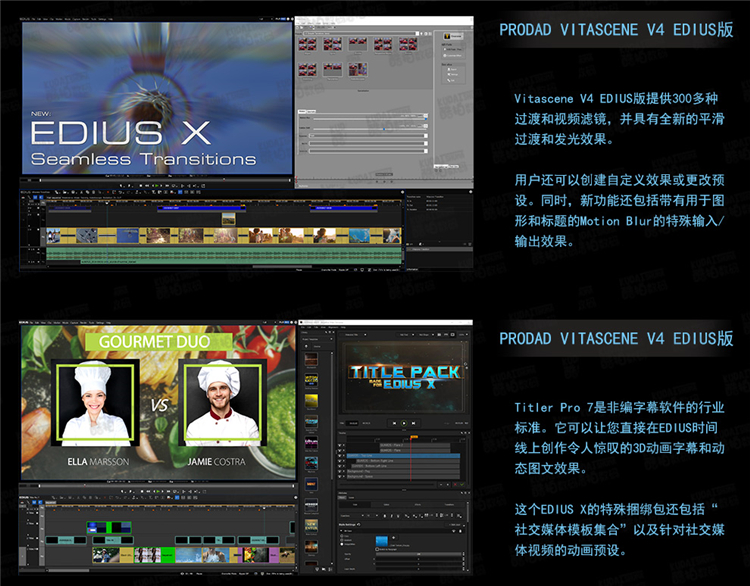Viewport: 750px width, 586px height.
Task: Toggle visibility of the top Titler Pro timeline layer
Action: tap(341, 441)
